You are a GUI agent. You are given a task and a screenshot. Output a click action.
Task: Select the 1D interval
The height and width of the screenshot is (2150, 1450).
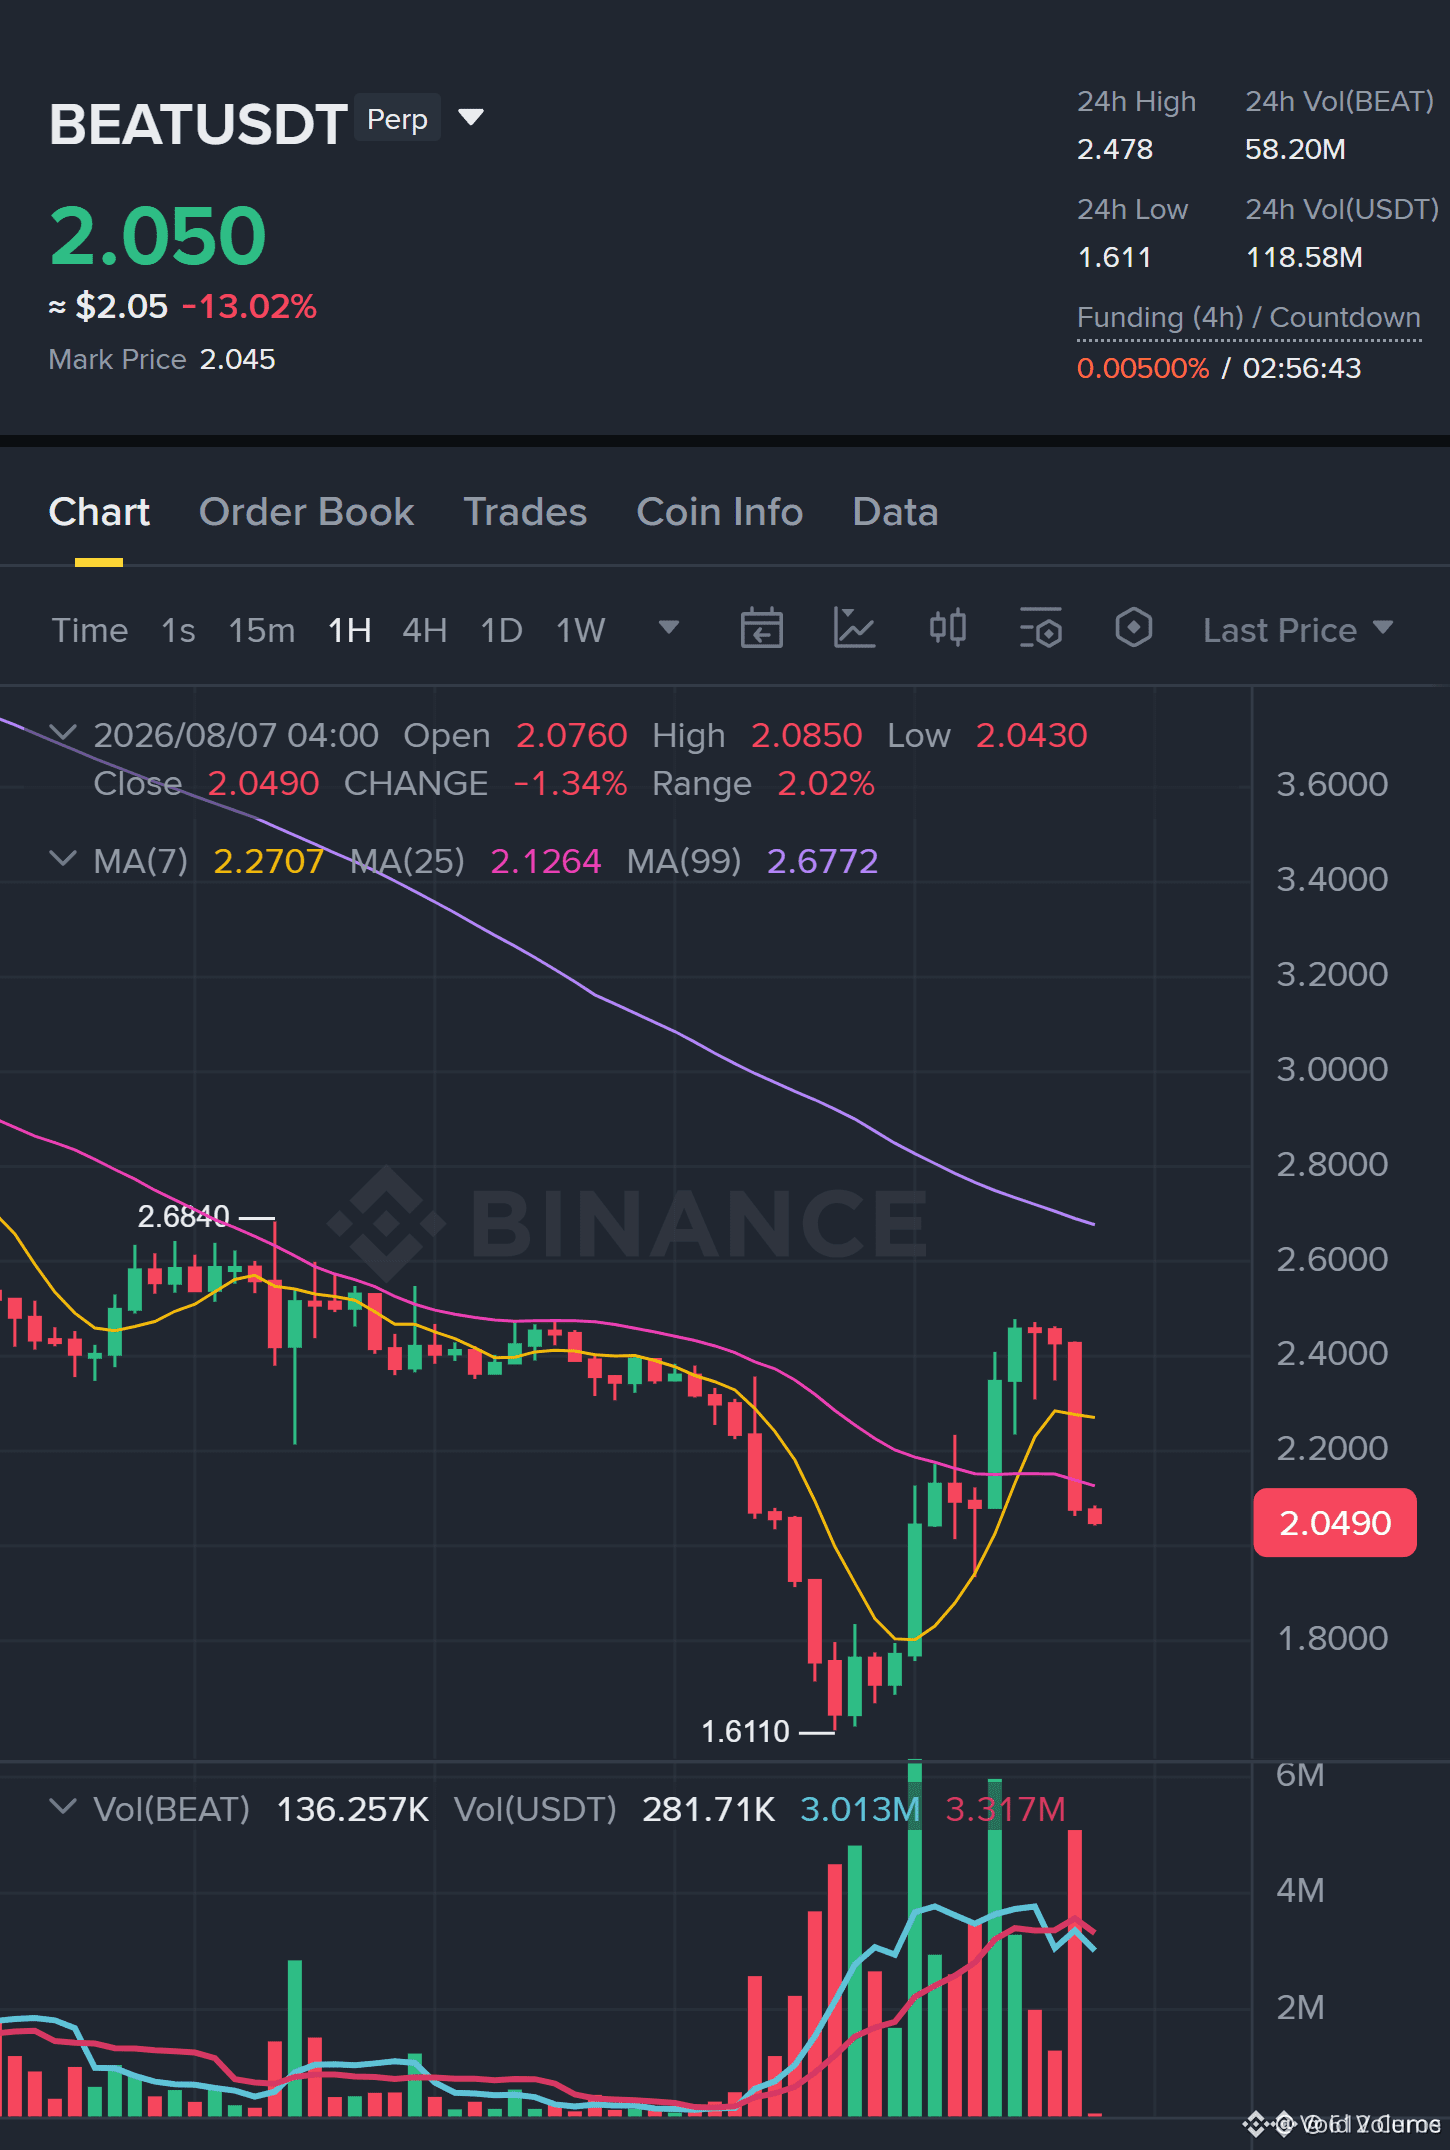[502, 630]
